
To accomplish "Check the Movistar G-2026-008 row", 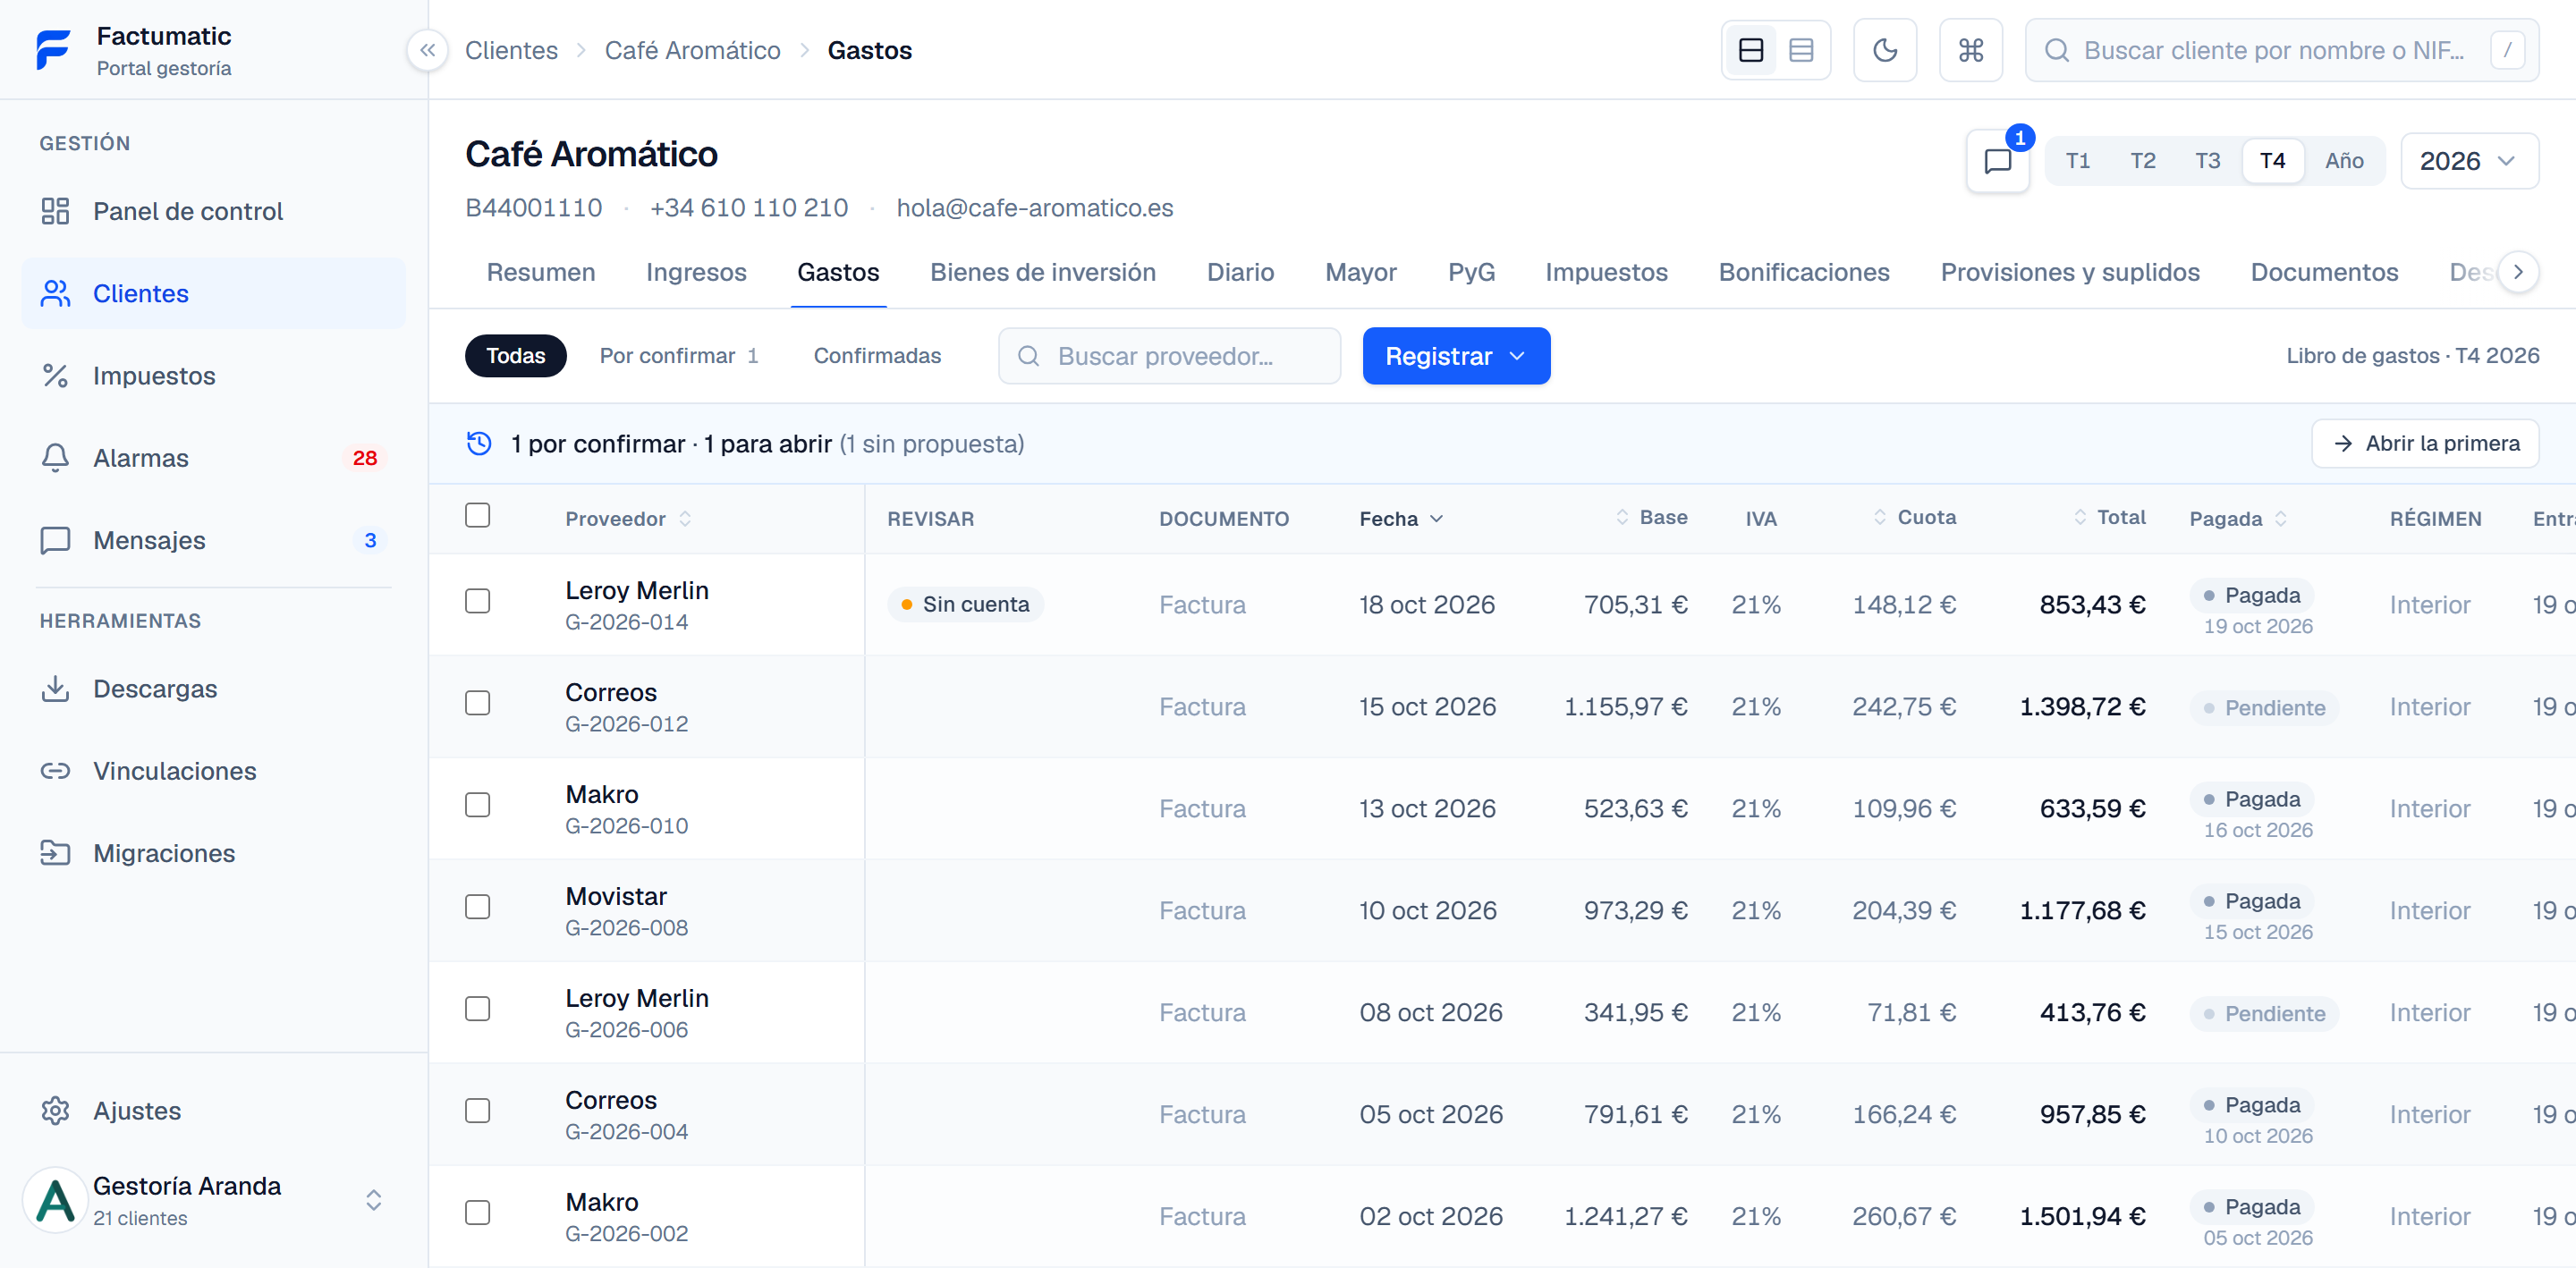I will pyautogui.click(x=478, y=907).
